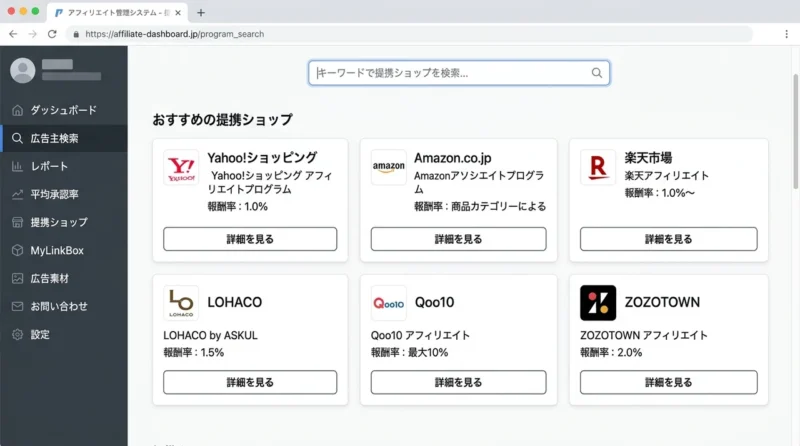This screenshot has width=800, height=446.
Task: Click the LOHACO title text
Action: tap(235, 302)
